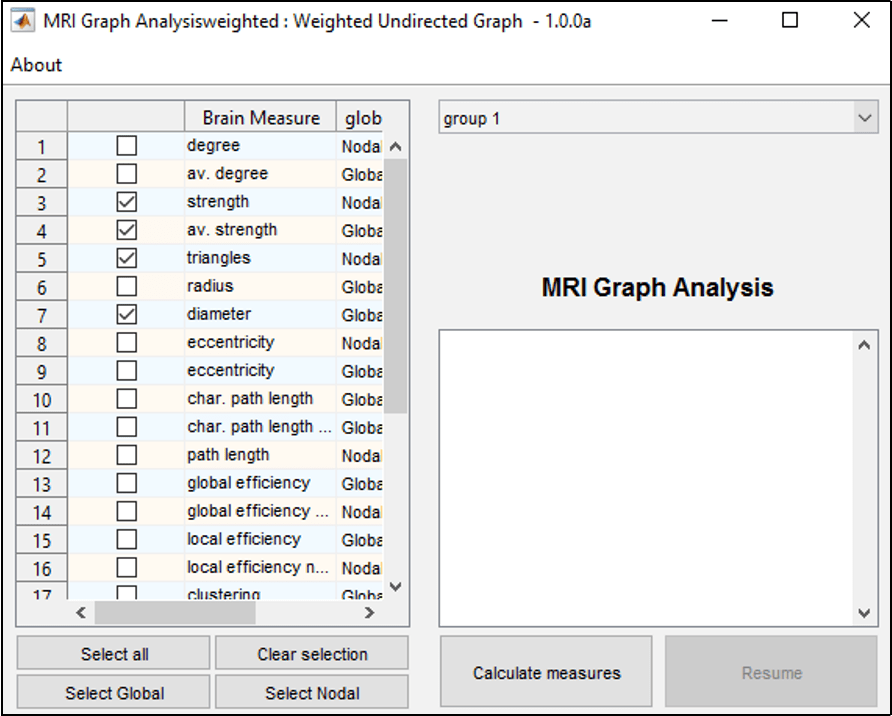Click the Clear selection button
The height and width of the screenshot is (716, 892).
(311, 654)
